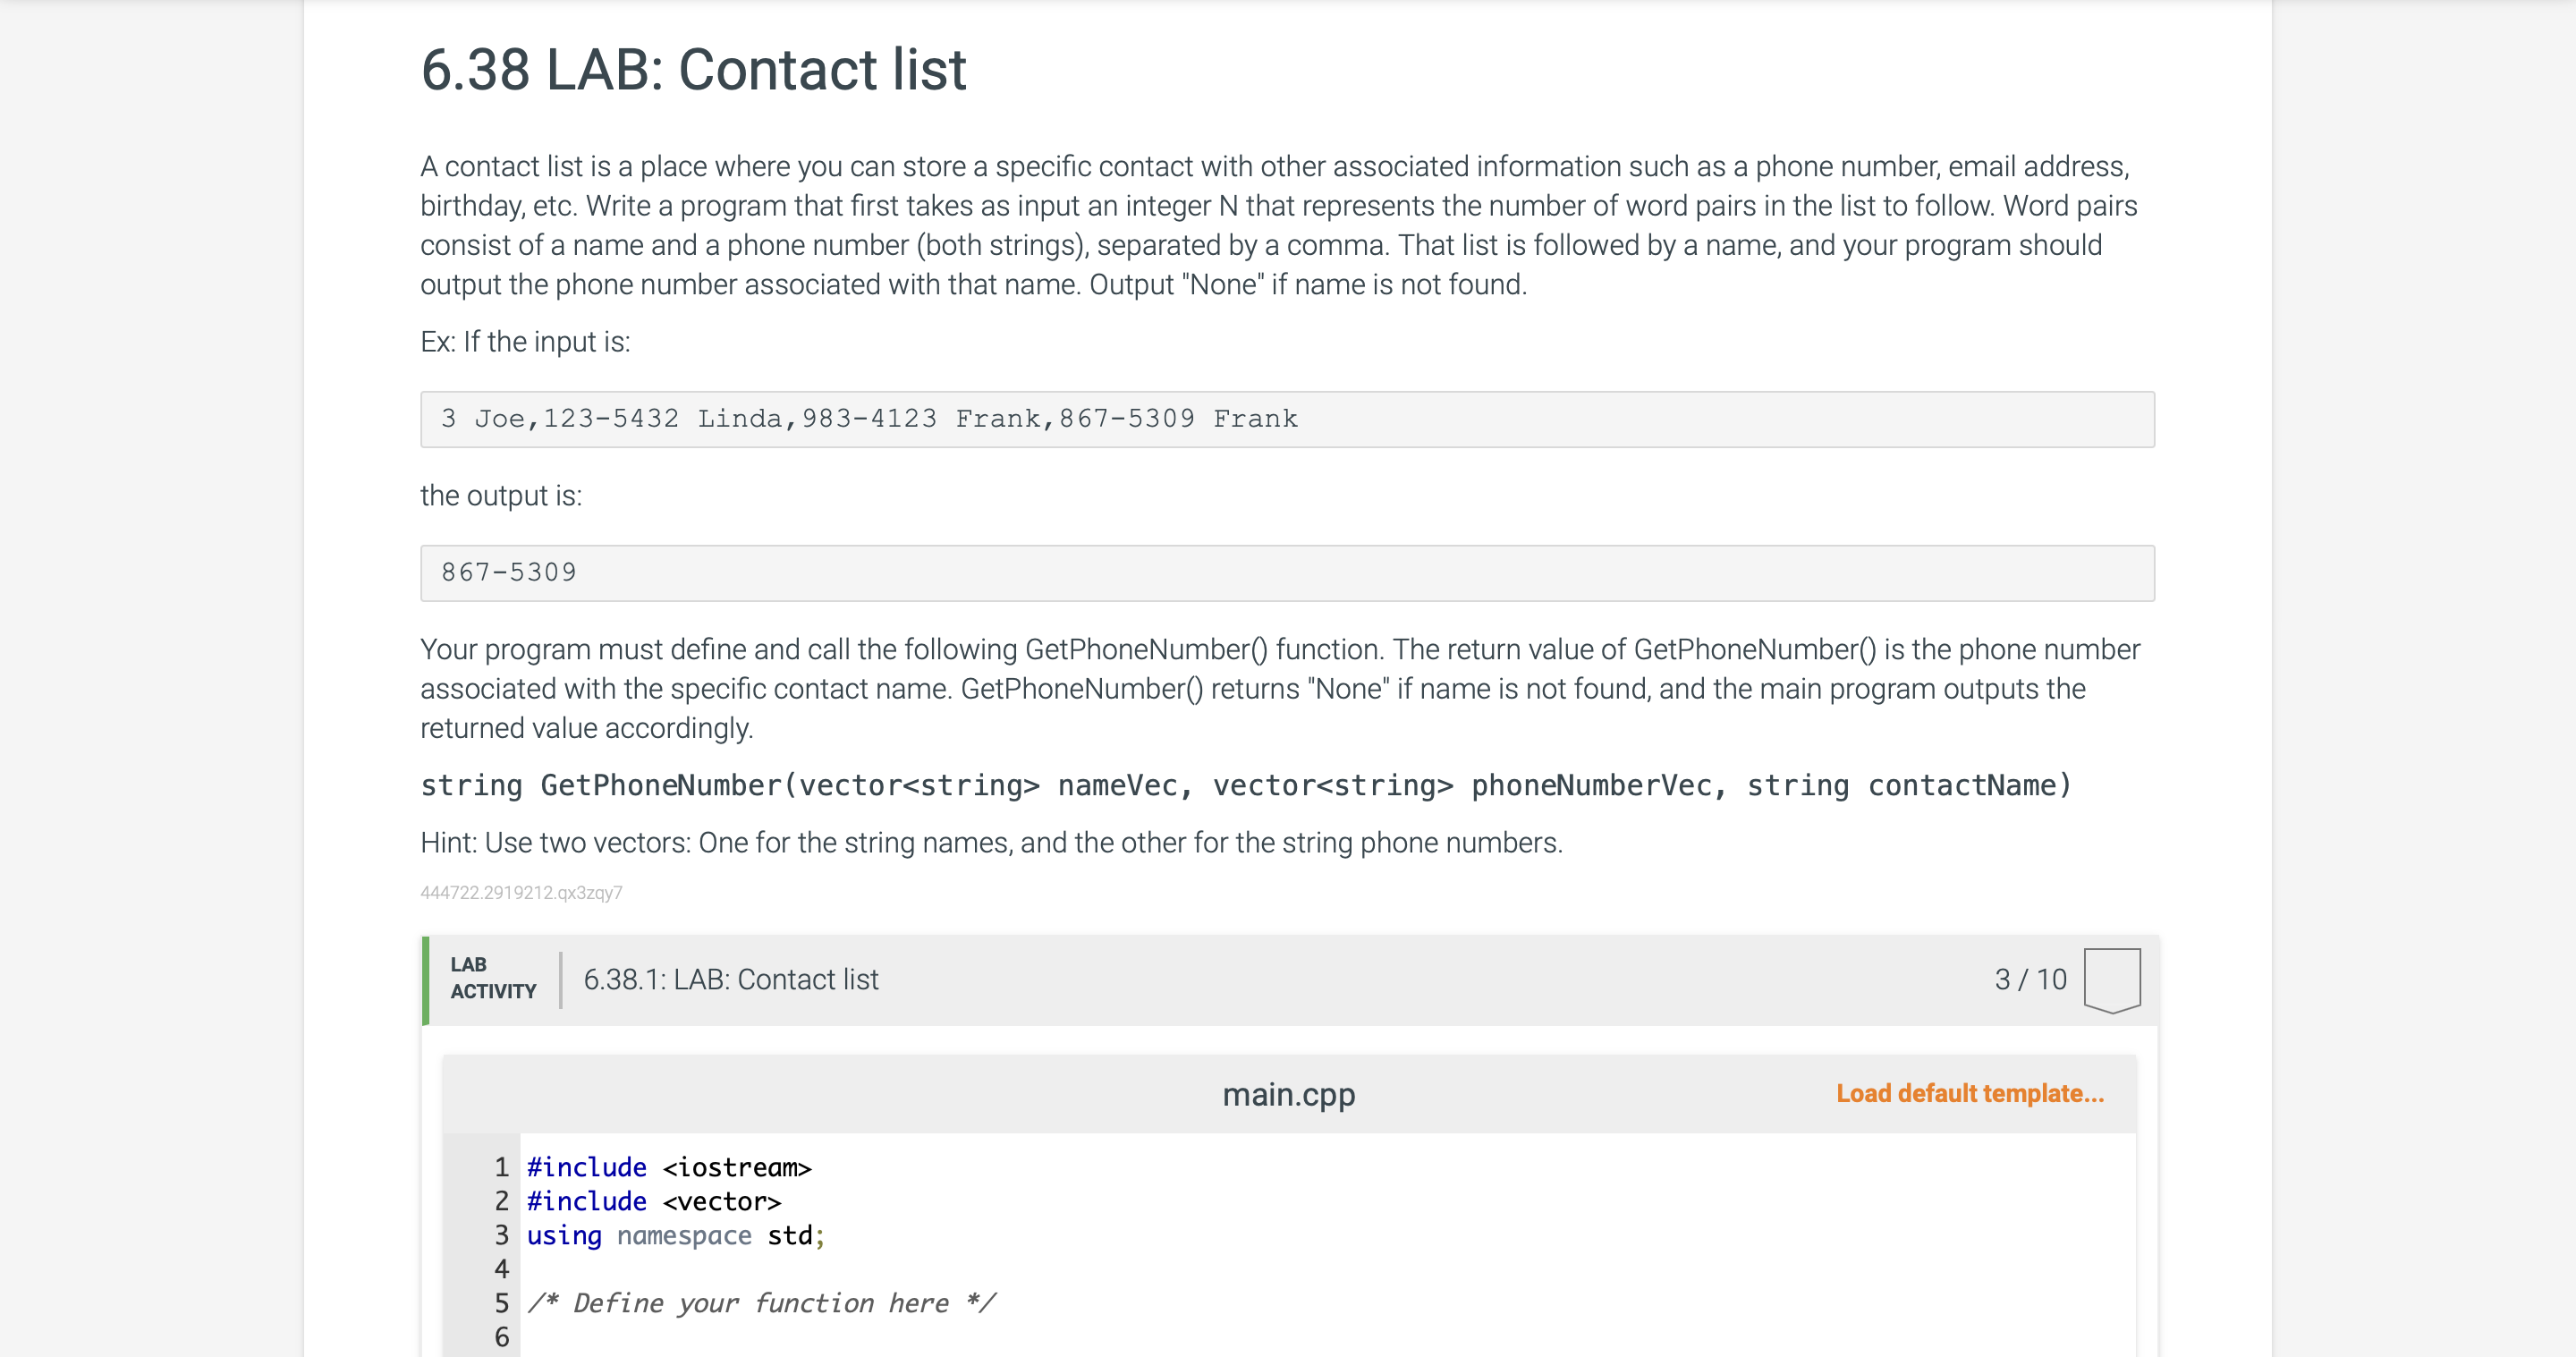
Task: Click the example input code box
Action: [x=1286, y=419]
